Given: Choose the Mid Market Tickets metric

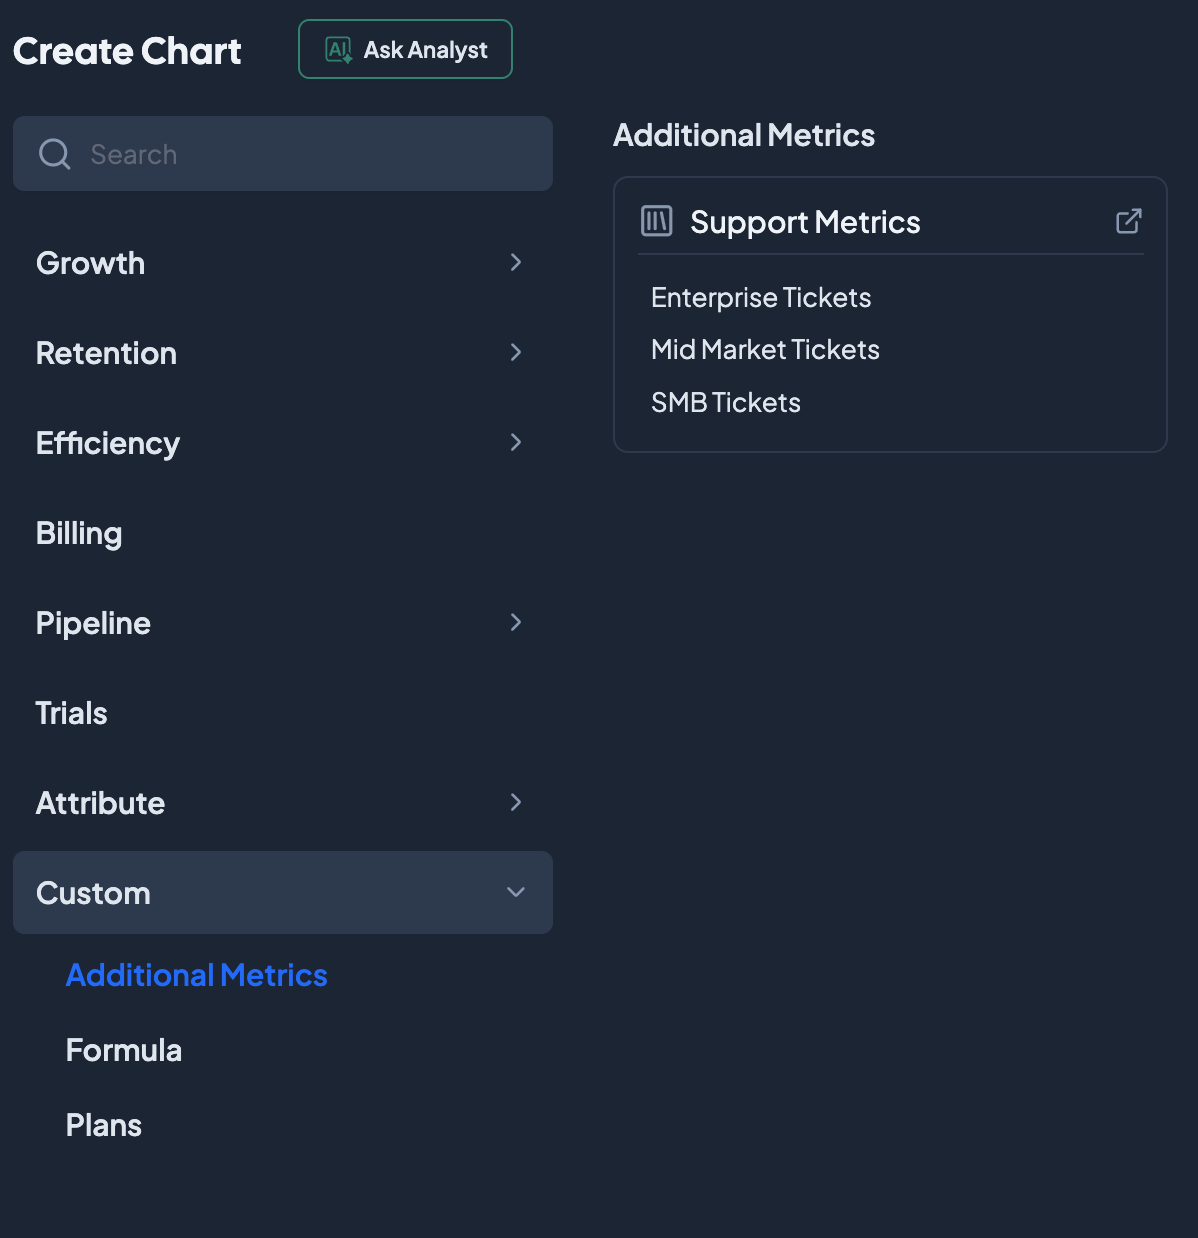Looking at the screenshot, I should 765,350.
